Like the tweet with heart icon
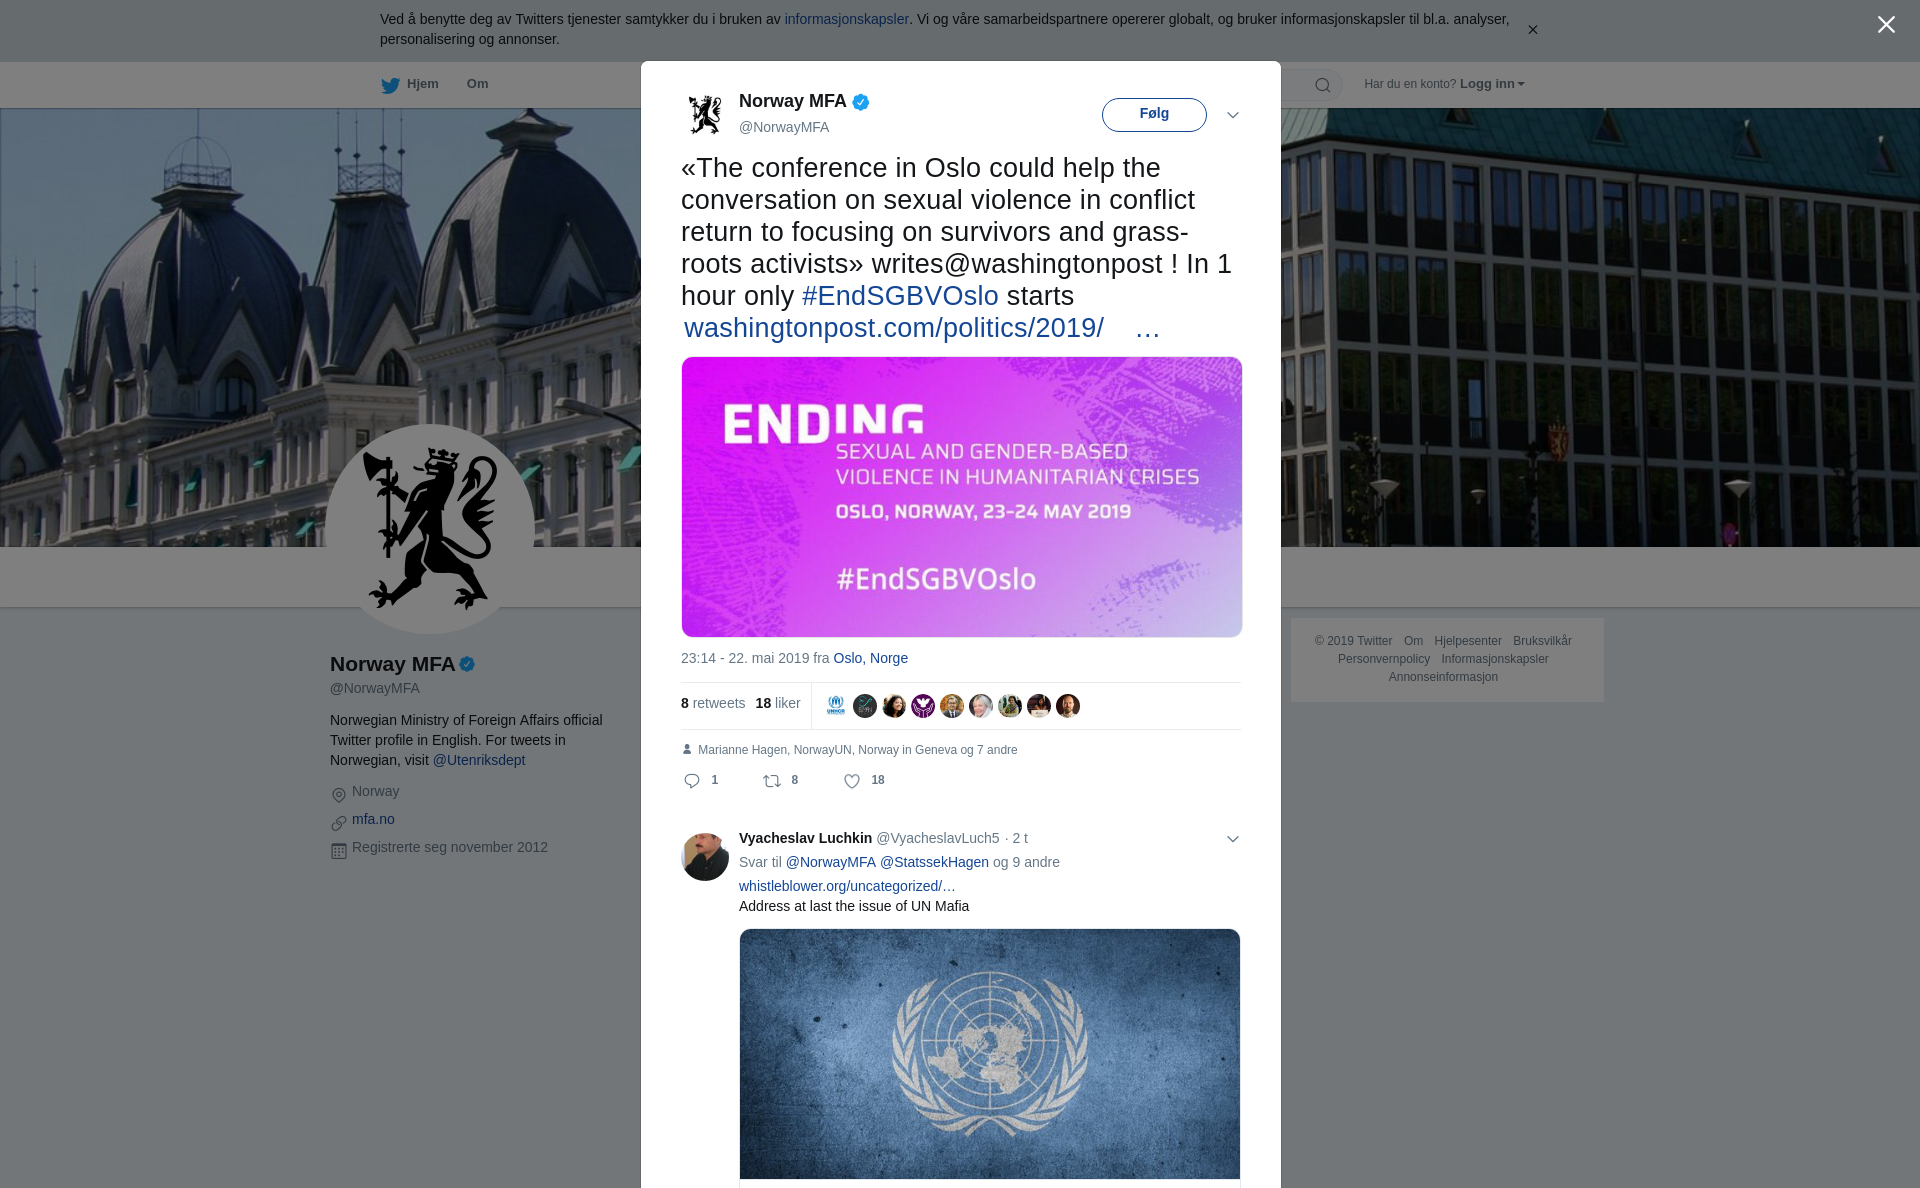Image resolution: width=1920 pixels, height=1188 pixels. click(x=852, y=781)
